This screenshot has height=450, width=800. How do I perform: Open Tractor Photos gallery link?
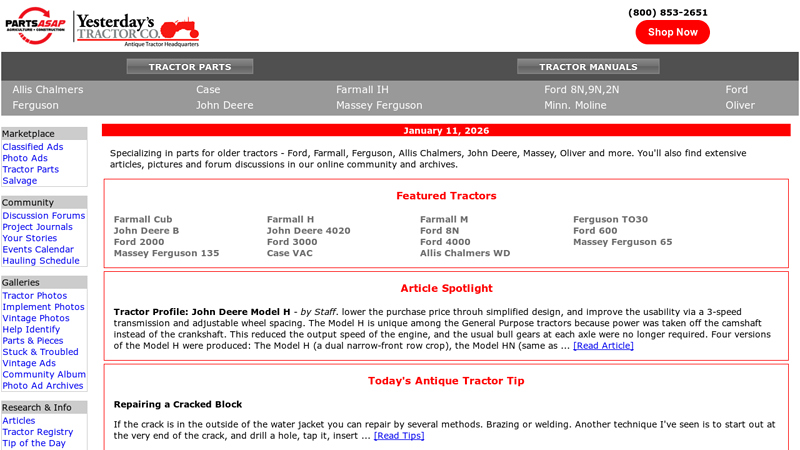[35, 296]
